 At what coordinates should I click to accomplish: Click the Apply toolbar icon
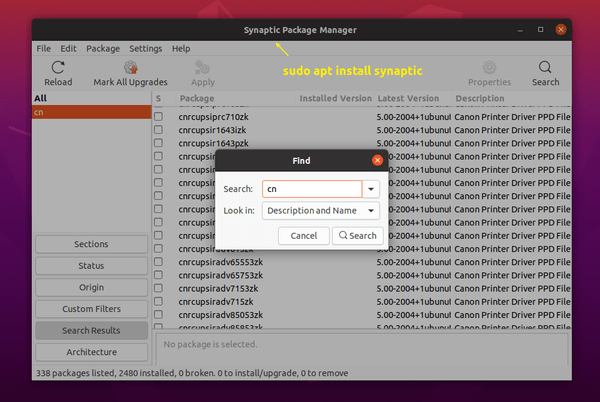(202, 68)
